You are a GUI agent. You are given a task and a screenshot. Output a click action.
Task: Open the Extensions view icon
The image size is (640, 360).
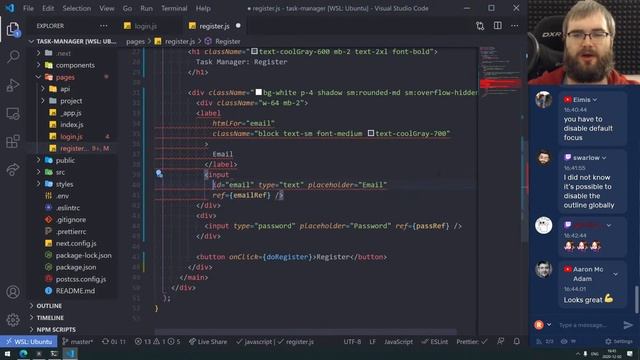click(x=13, y=142)
